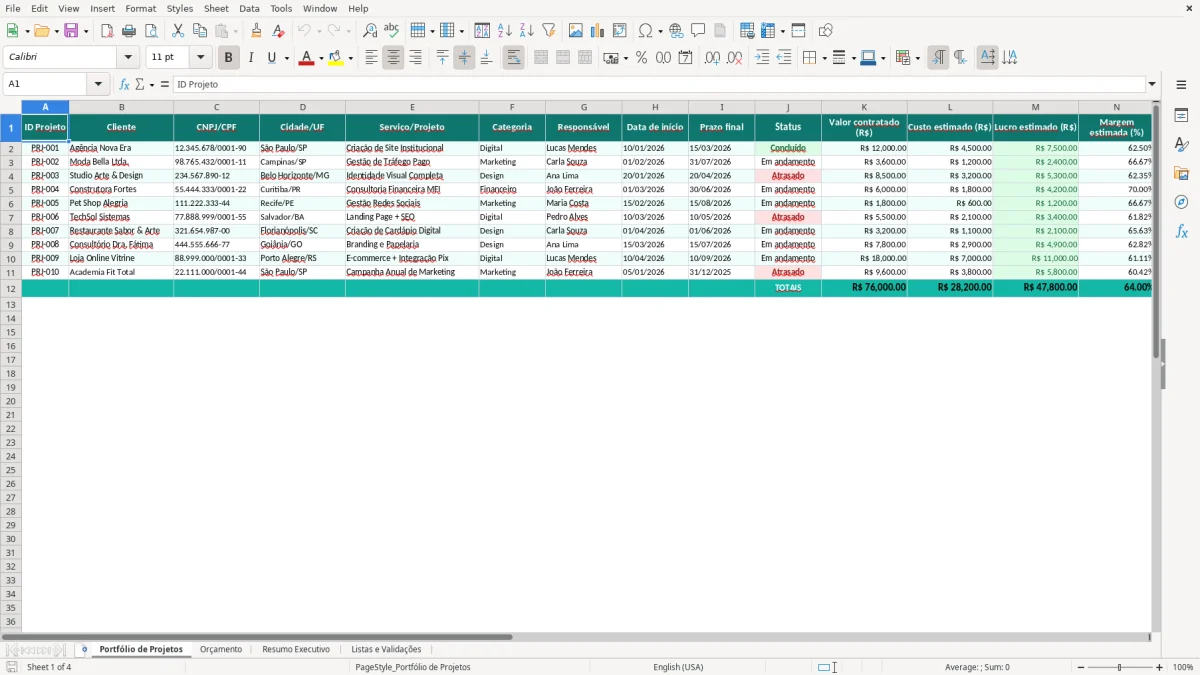
Task: Click the Draw Shapes icon
Action: [x=826, y=31]
